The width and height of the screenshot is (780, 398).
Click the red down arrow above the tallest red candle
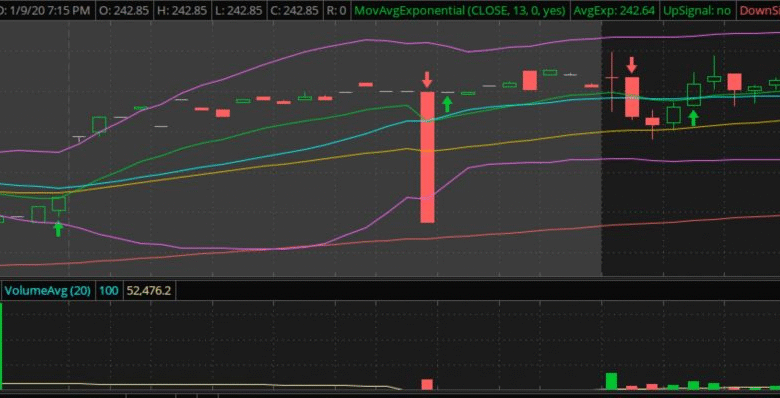pyautogui.click(x=427, y=80)
